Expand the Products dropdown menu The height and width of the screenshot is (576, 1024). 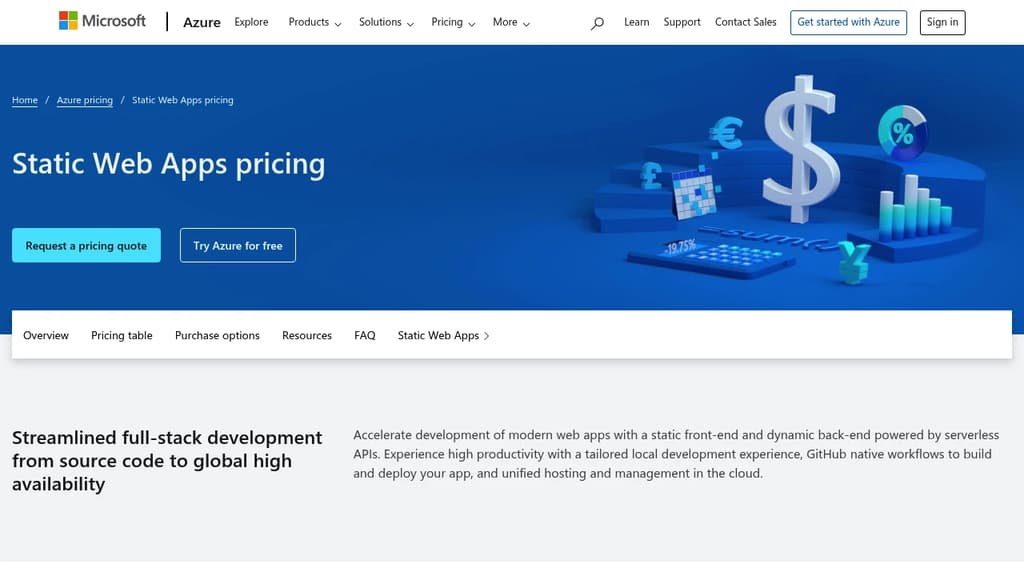(x=315, y=22)
